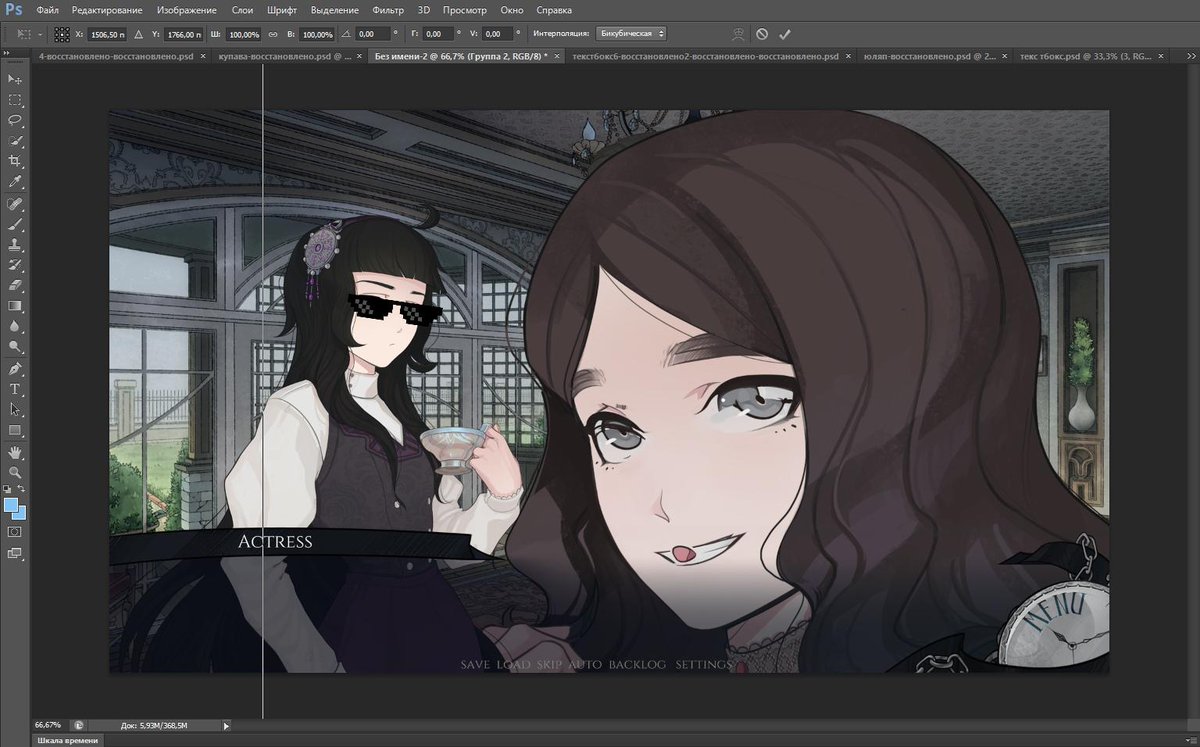Select the Lasso tool
Image resolution: width=1200 pixels, height=747 pixels.
pos(15,120)
